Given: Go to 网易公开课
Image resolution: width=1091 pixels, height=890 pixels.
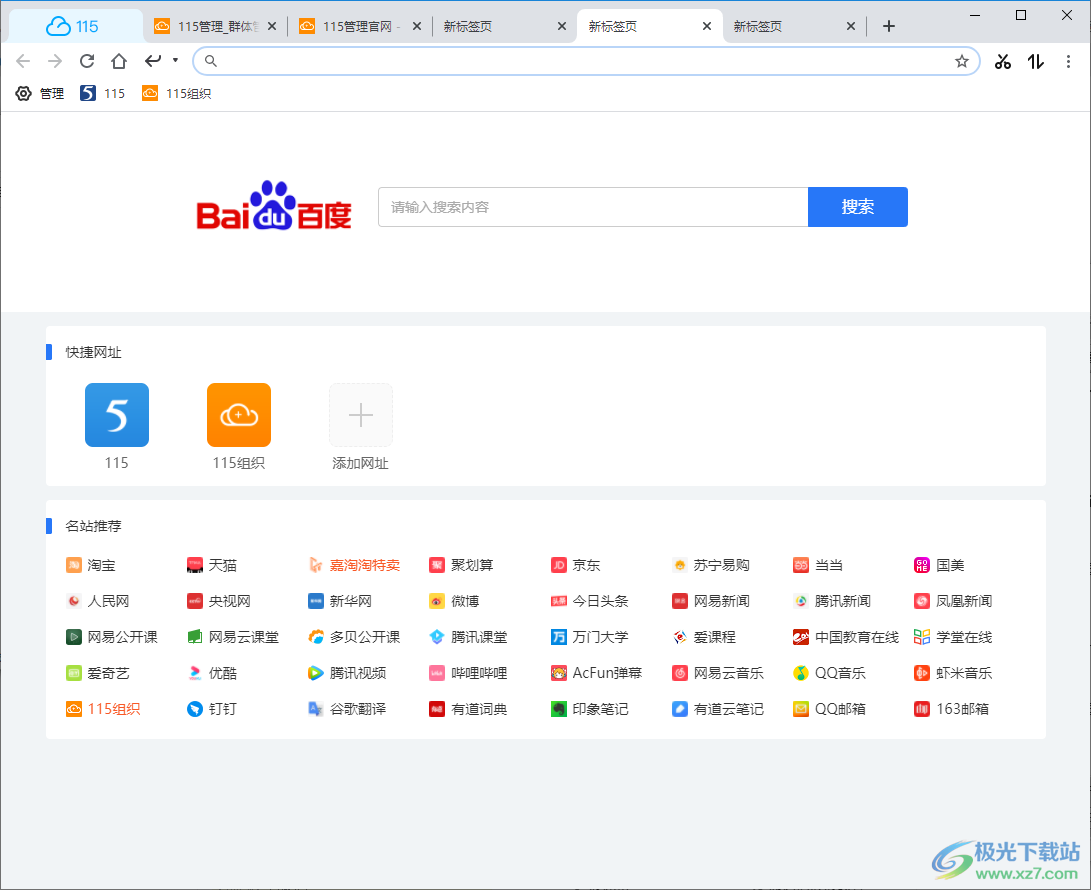Looking at the screenshot, I should pyautogui.click(x=112, y=637).
